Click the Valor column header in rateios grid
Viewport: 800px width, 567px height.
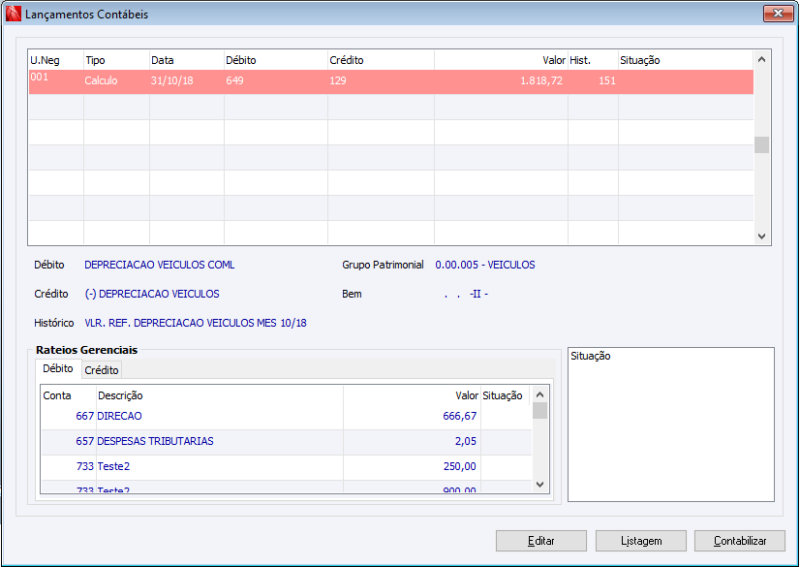click(412, 396)
